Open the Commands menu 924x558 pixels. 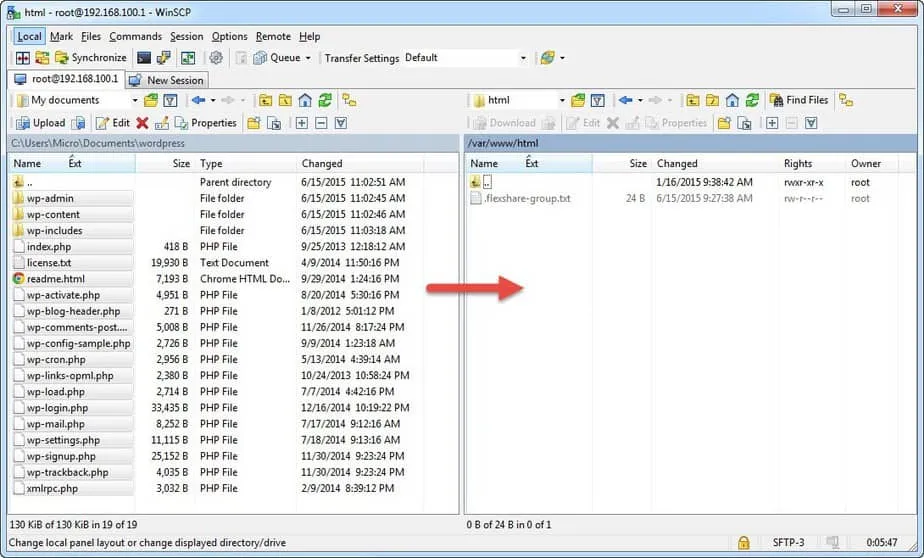coord(135,36)
